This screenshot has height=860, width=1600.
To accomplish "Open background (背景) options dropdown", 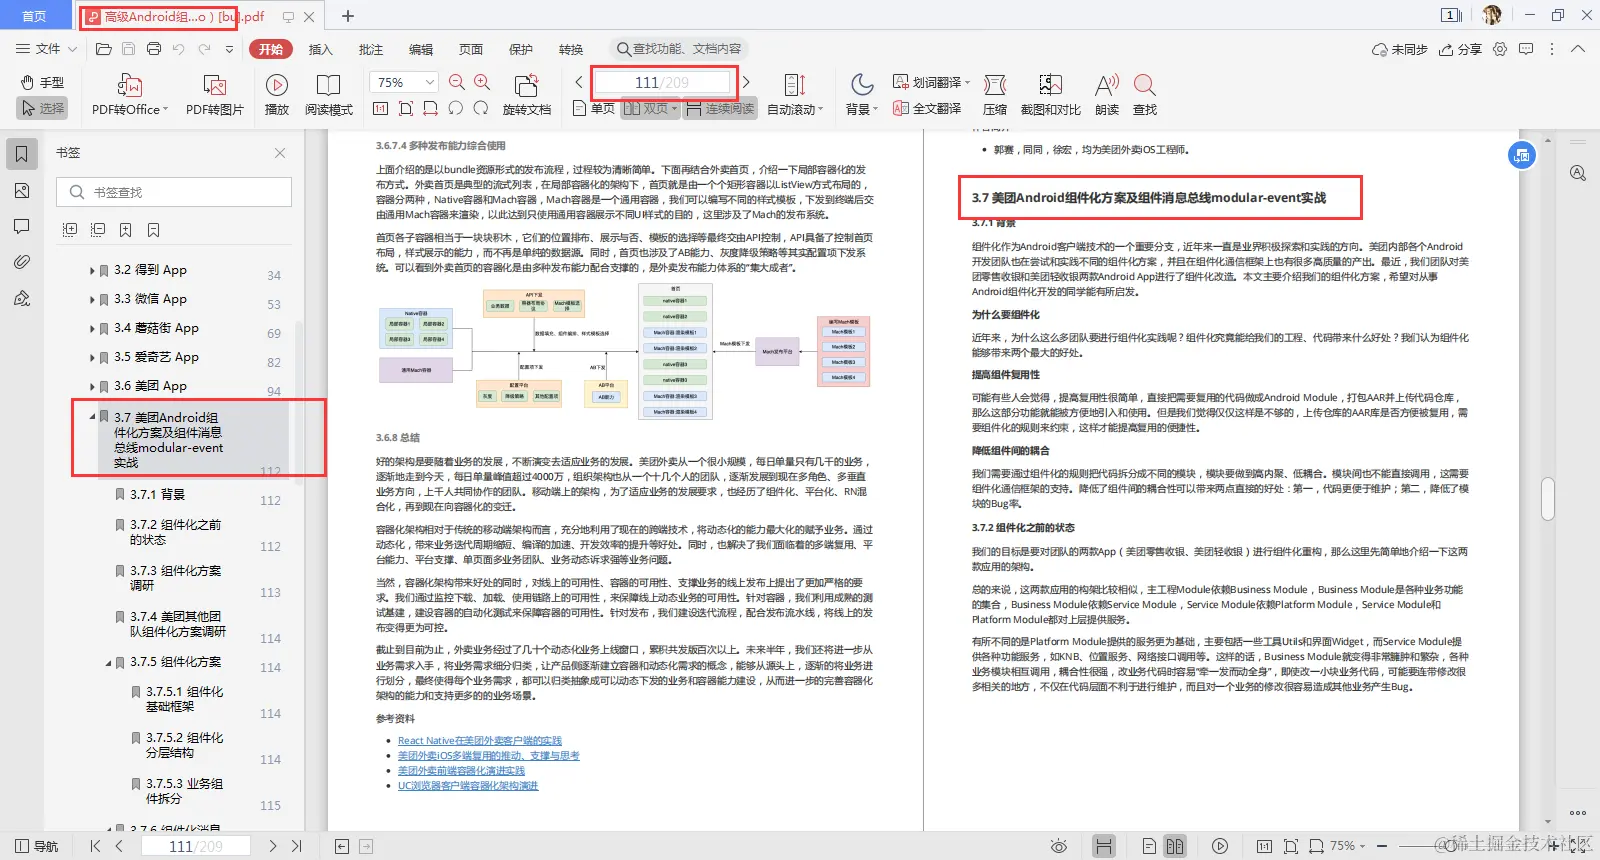I will 862,96.
